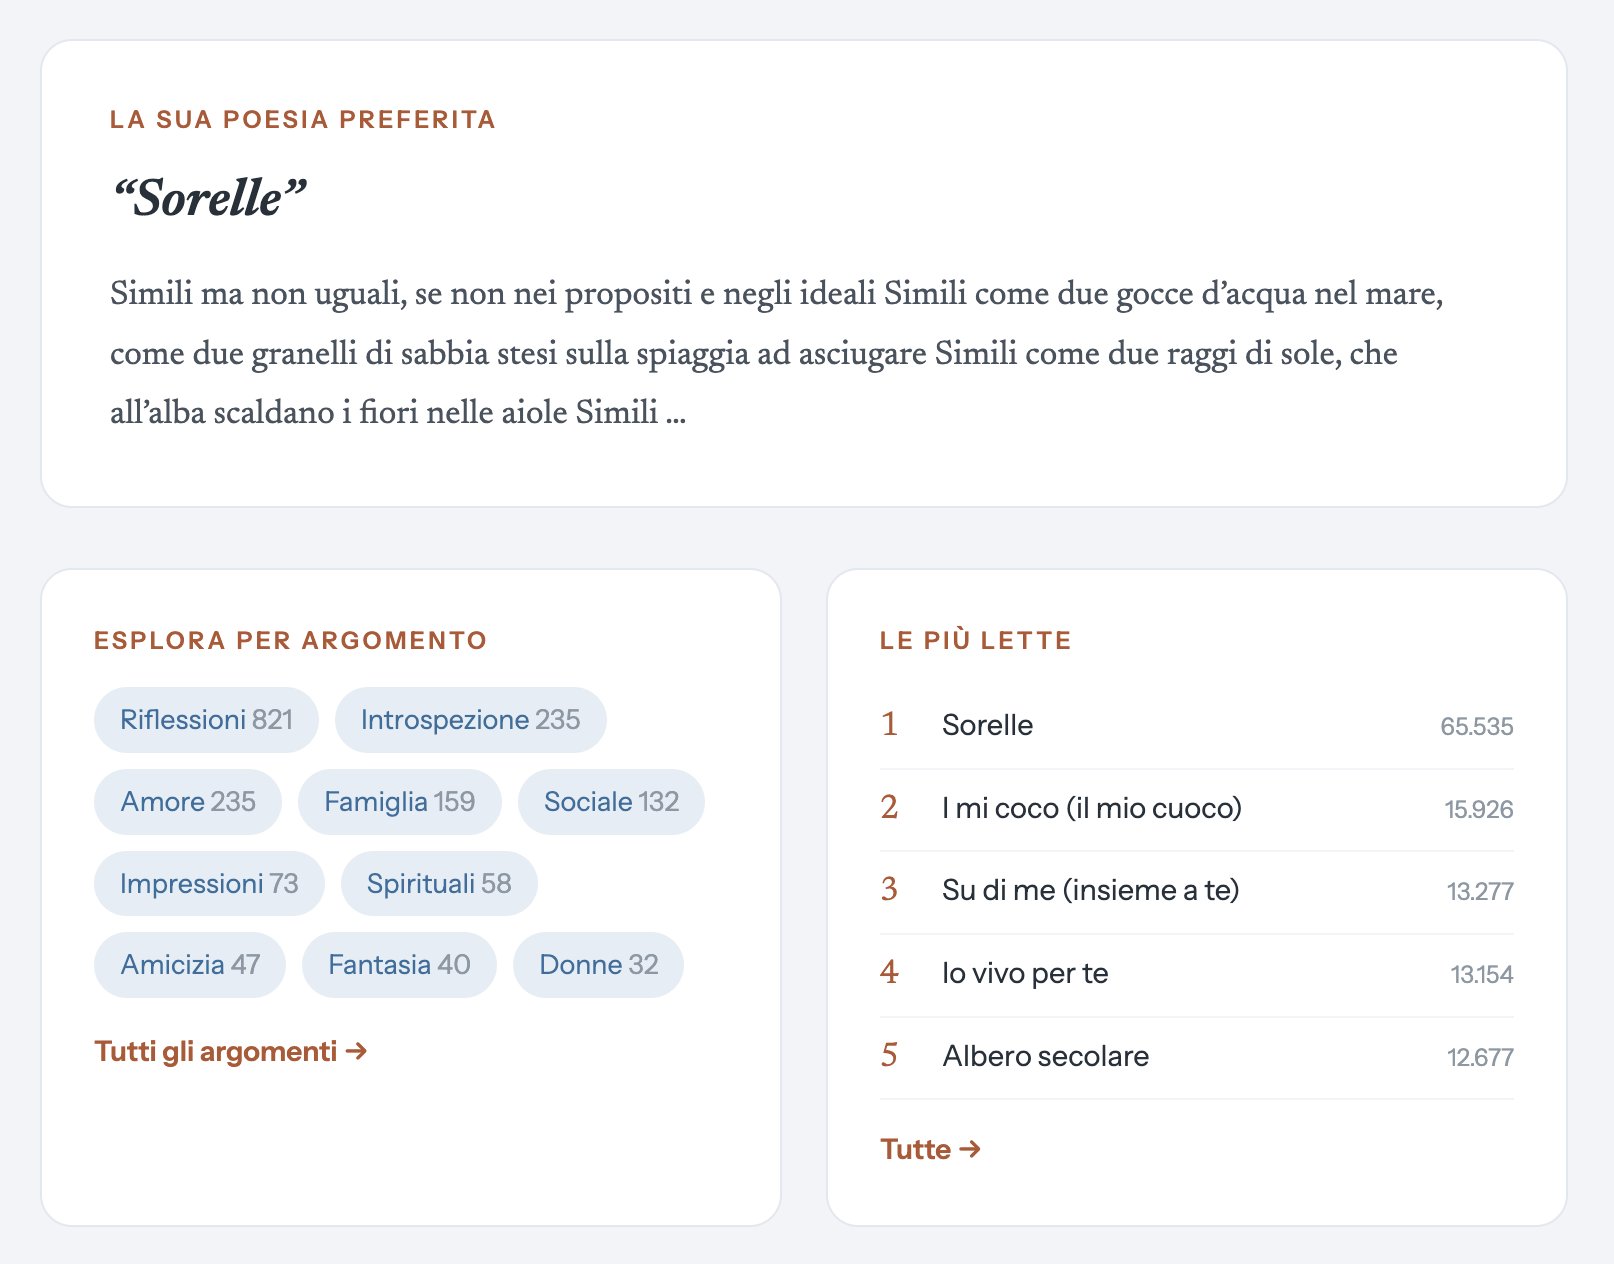Click the Sorelle poem excerpt text
Image resolution: width=1614 pixels, height=1264 pixels.
click(x=777, y=353)
